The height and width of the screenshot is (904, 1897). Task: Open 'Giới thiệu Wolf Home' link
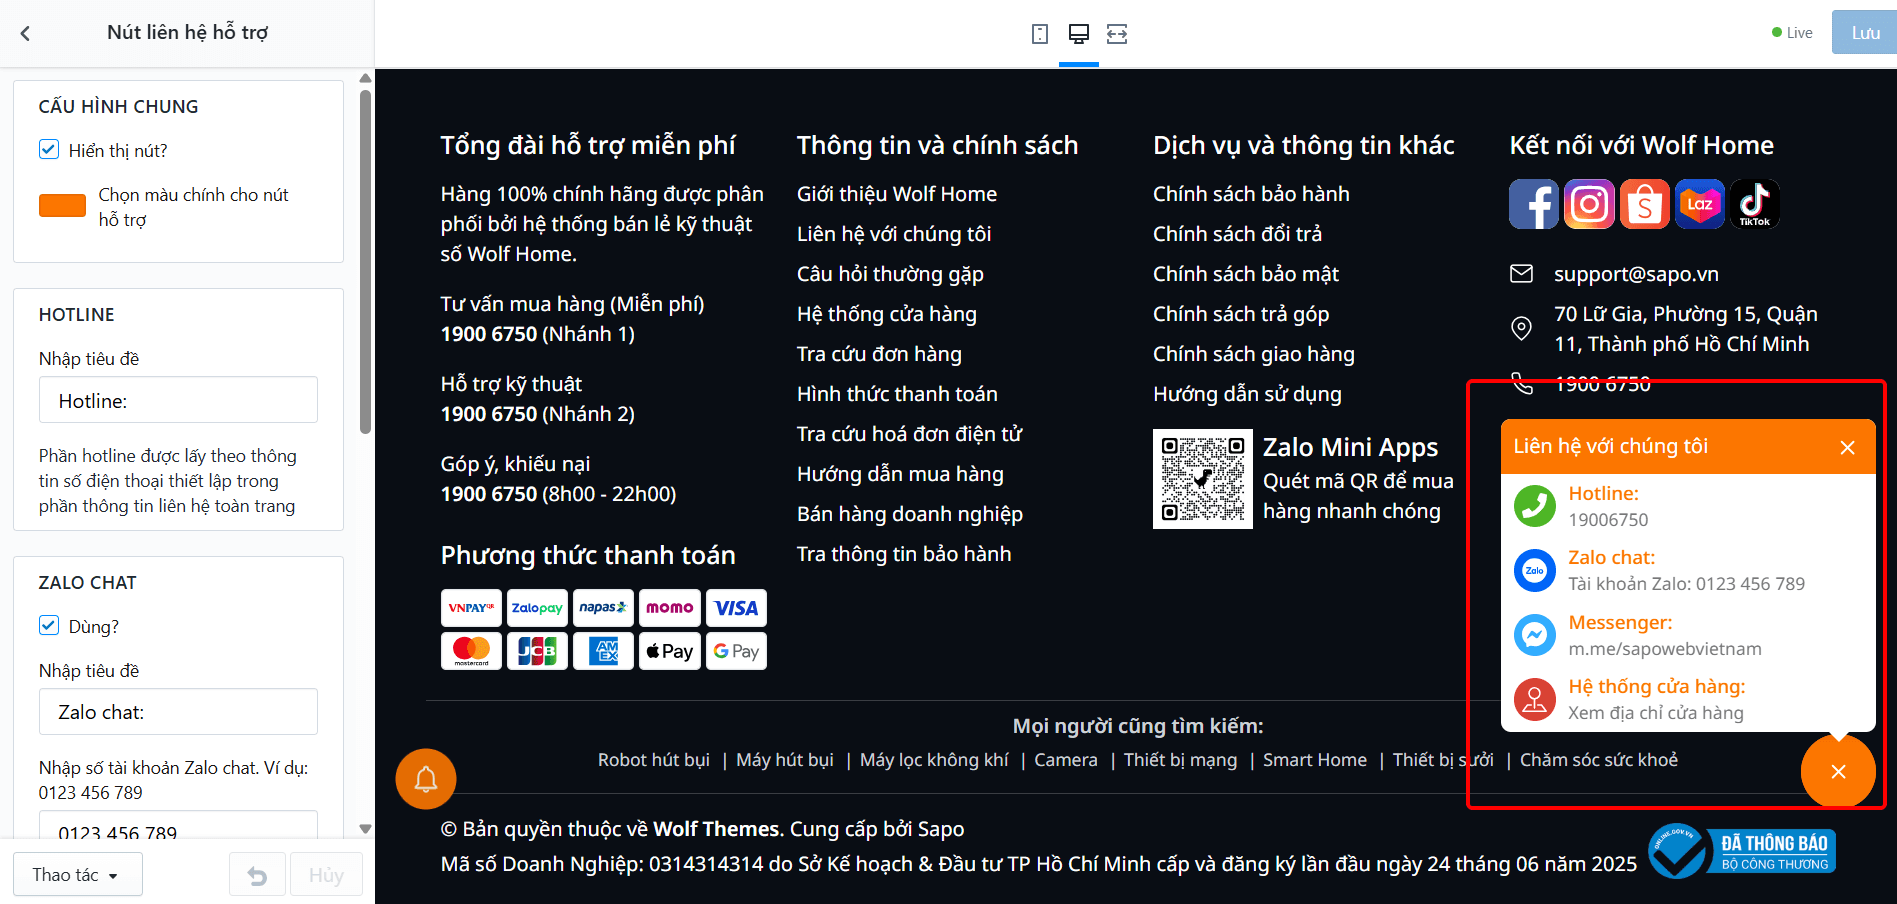click(x=897, y=194)
